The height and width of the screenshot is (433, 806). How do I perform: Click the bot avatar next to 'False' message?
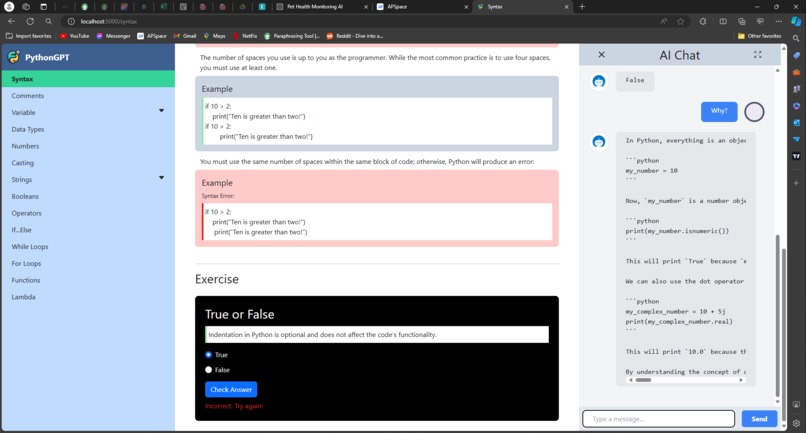[599, 81]
